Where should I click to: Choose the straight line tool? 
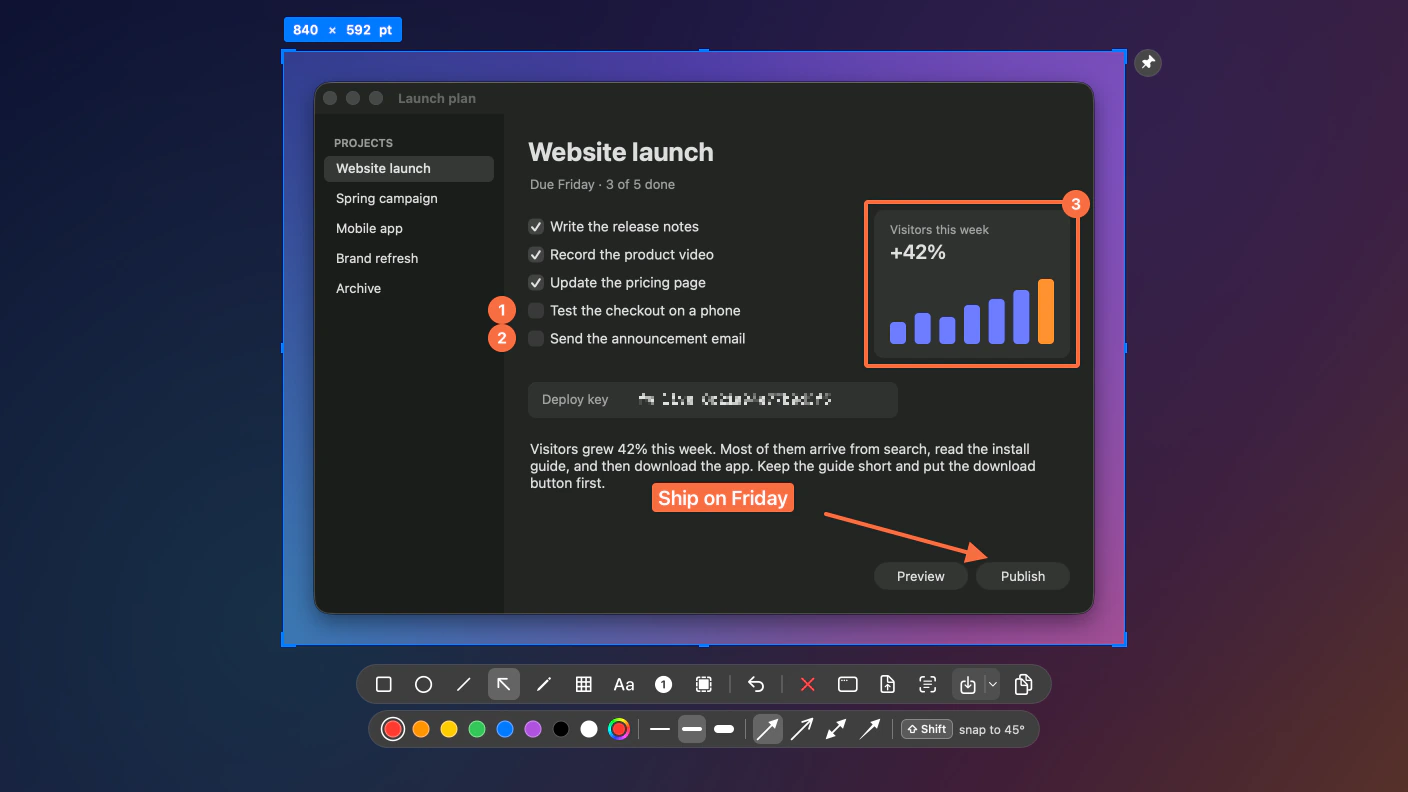463,685
